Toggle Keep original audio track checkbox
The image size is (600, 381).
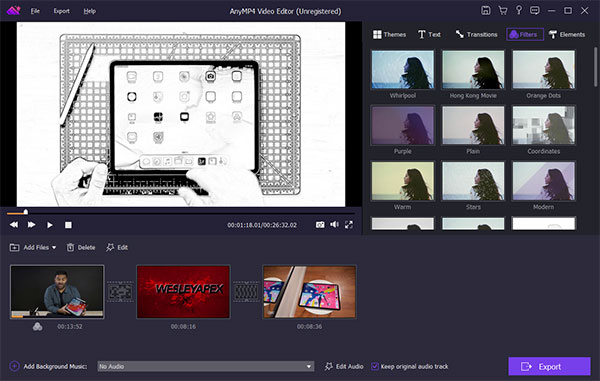(375, 366)
